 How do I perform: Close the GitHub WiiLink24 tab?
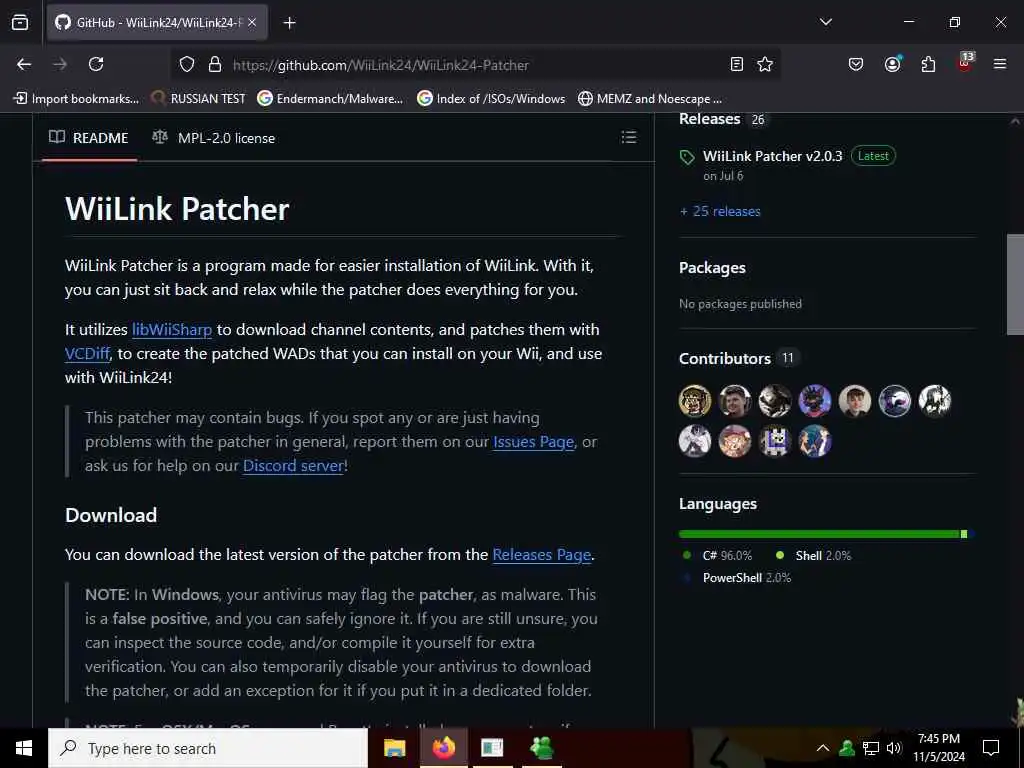pos(252,22)
